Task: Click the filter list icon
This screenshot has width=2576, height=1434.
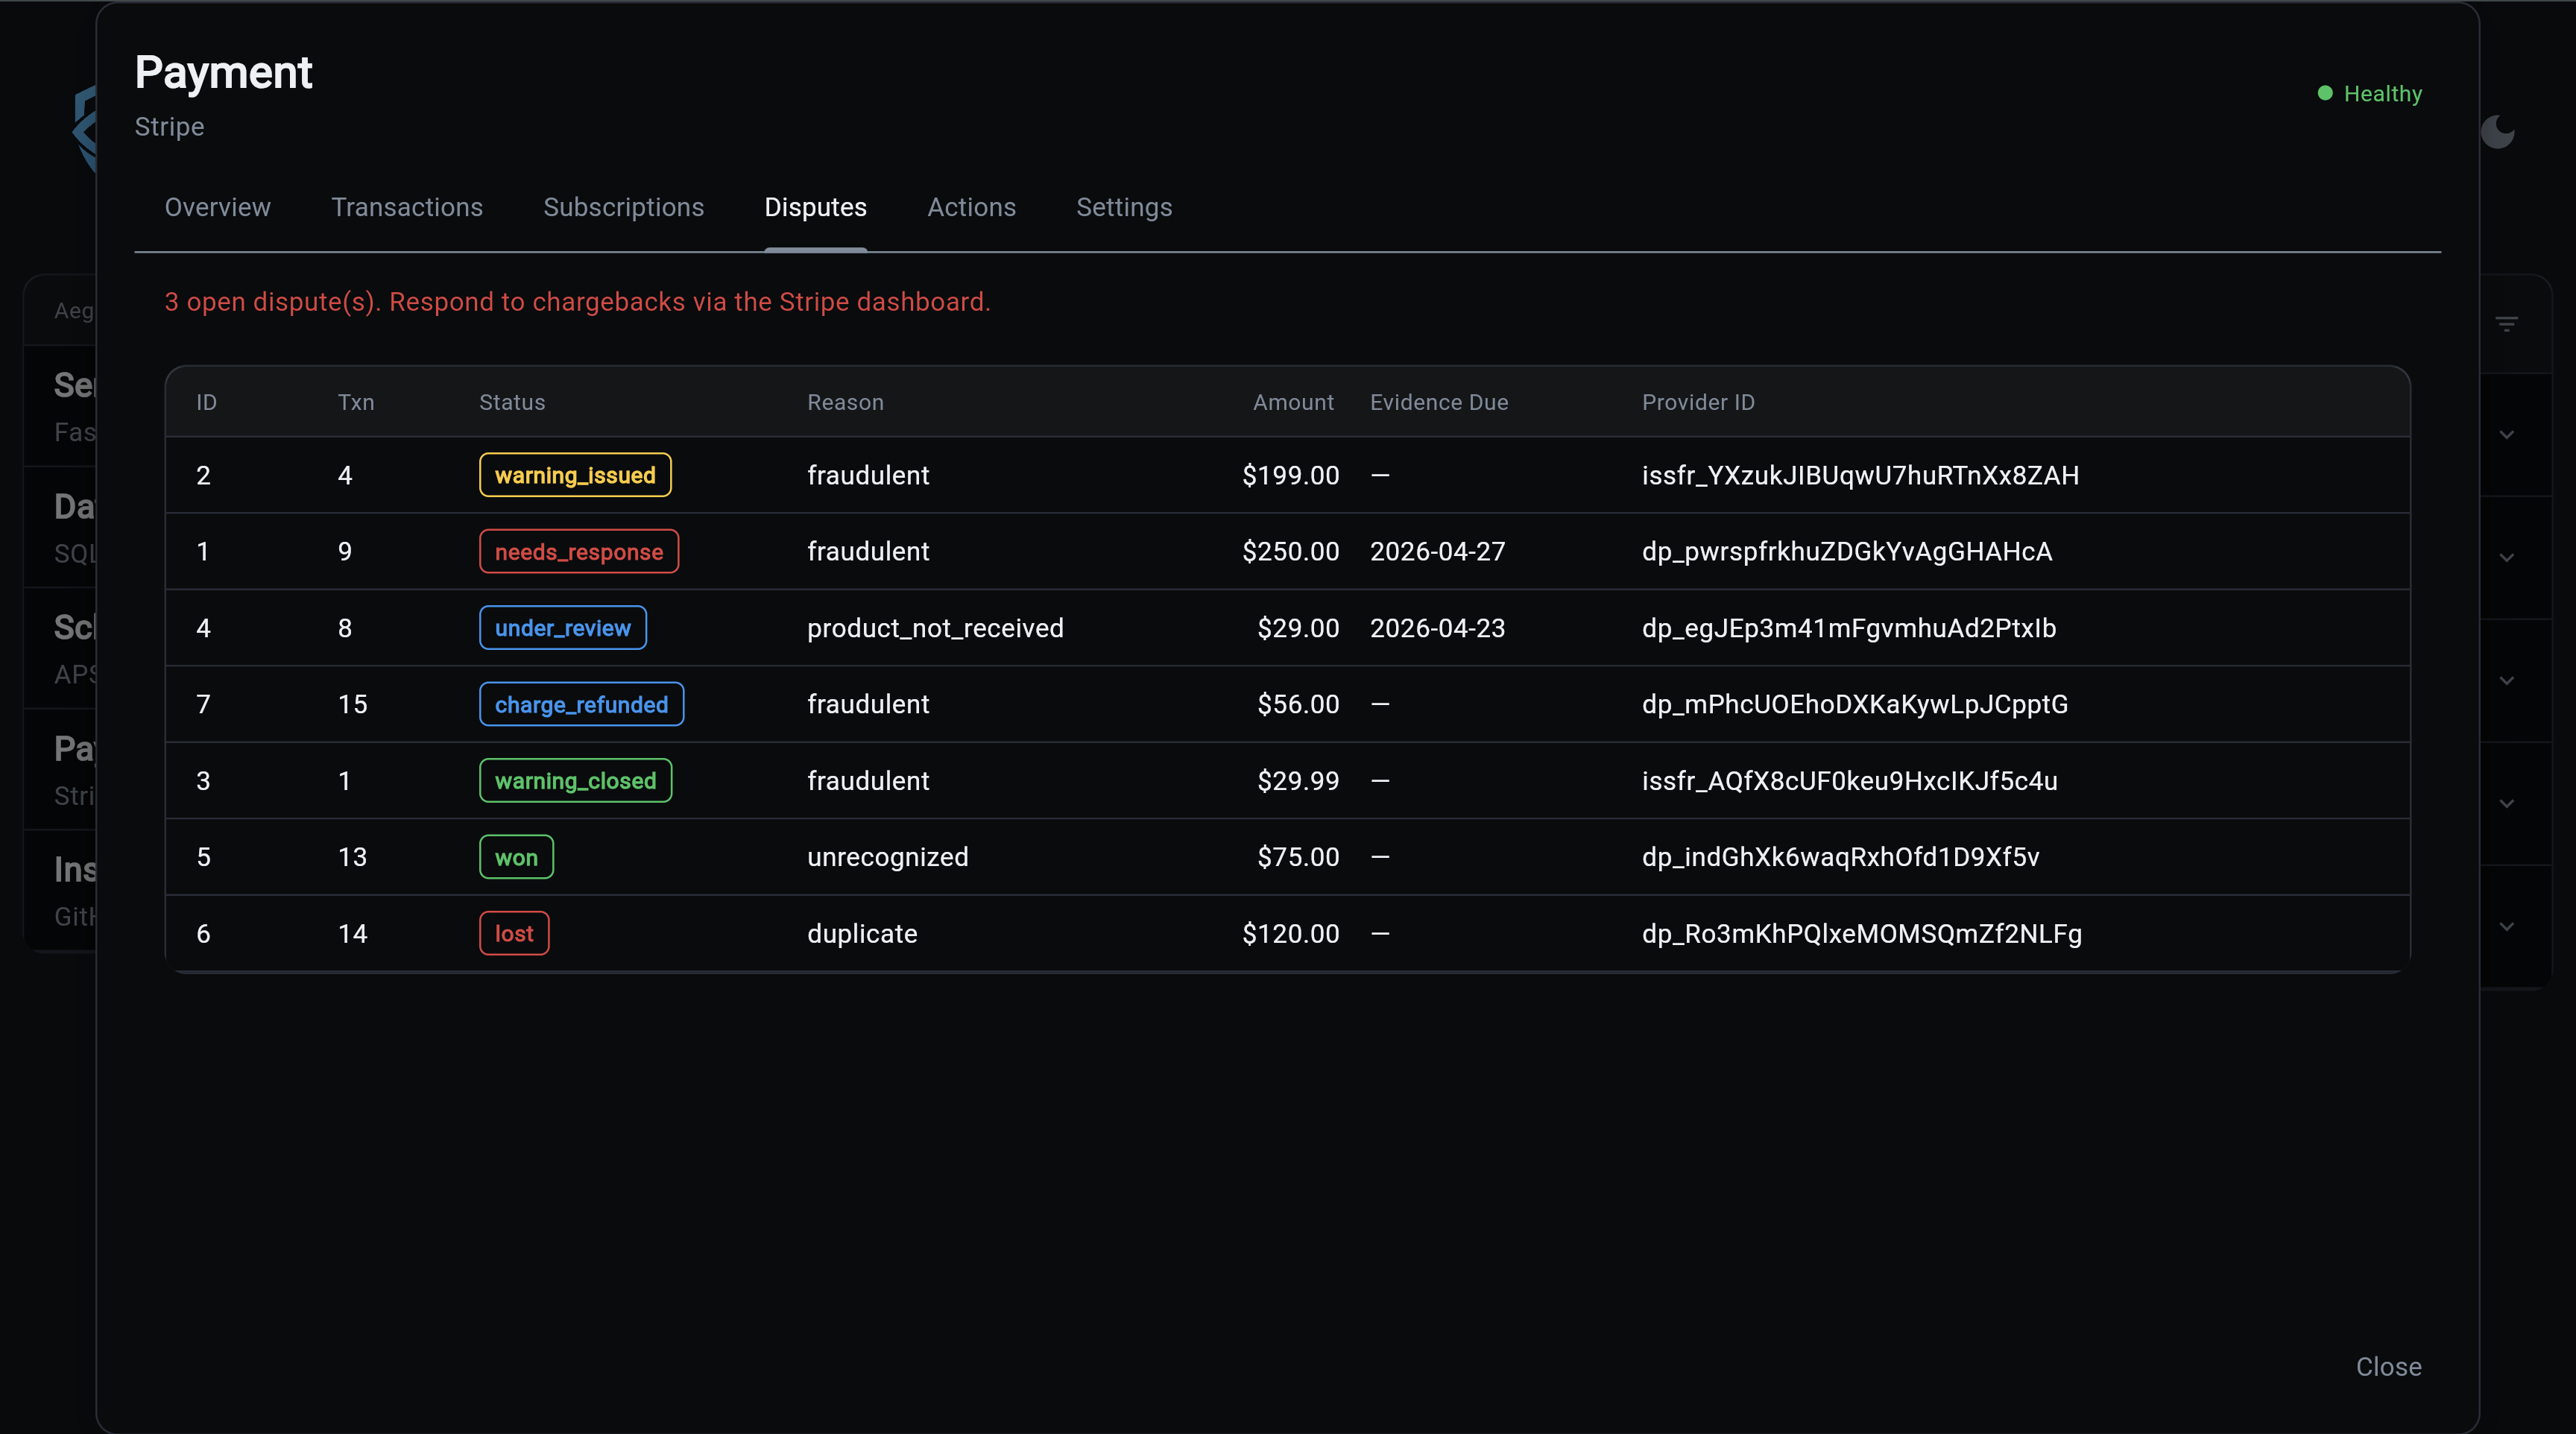Action: pyautogui.click(x=2506, y=324)
